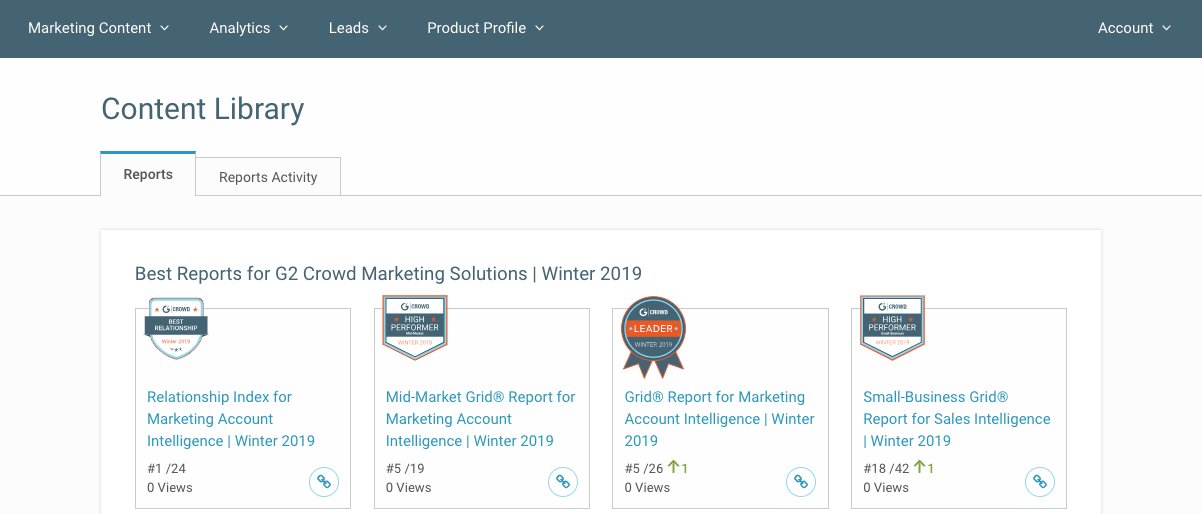Click Best Reports for G2 Crowd Marketing Solutions heading
The image size is (1202, 514).
pyautogui.click(x=388, y=273)
